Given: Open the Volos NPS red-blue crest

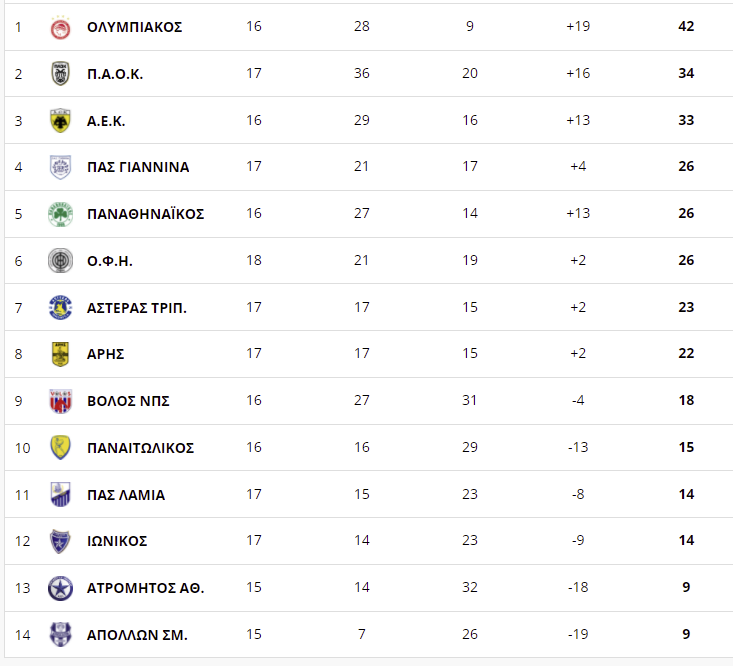Looking at the screenshot, I should [60, 401].
